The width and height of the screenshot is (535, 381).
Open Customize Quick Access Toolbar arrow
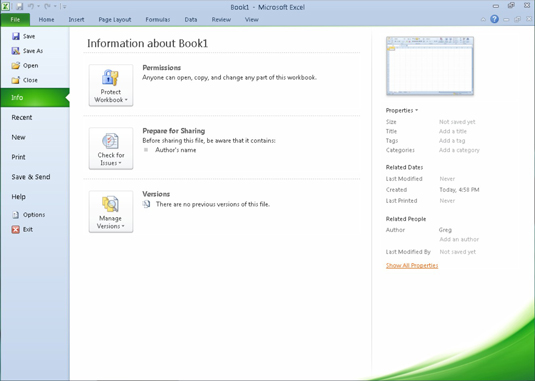point(64,6)
